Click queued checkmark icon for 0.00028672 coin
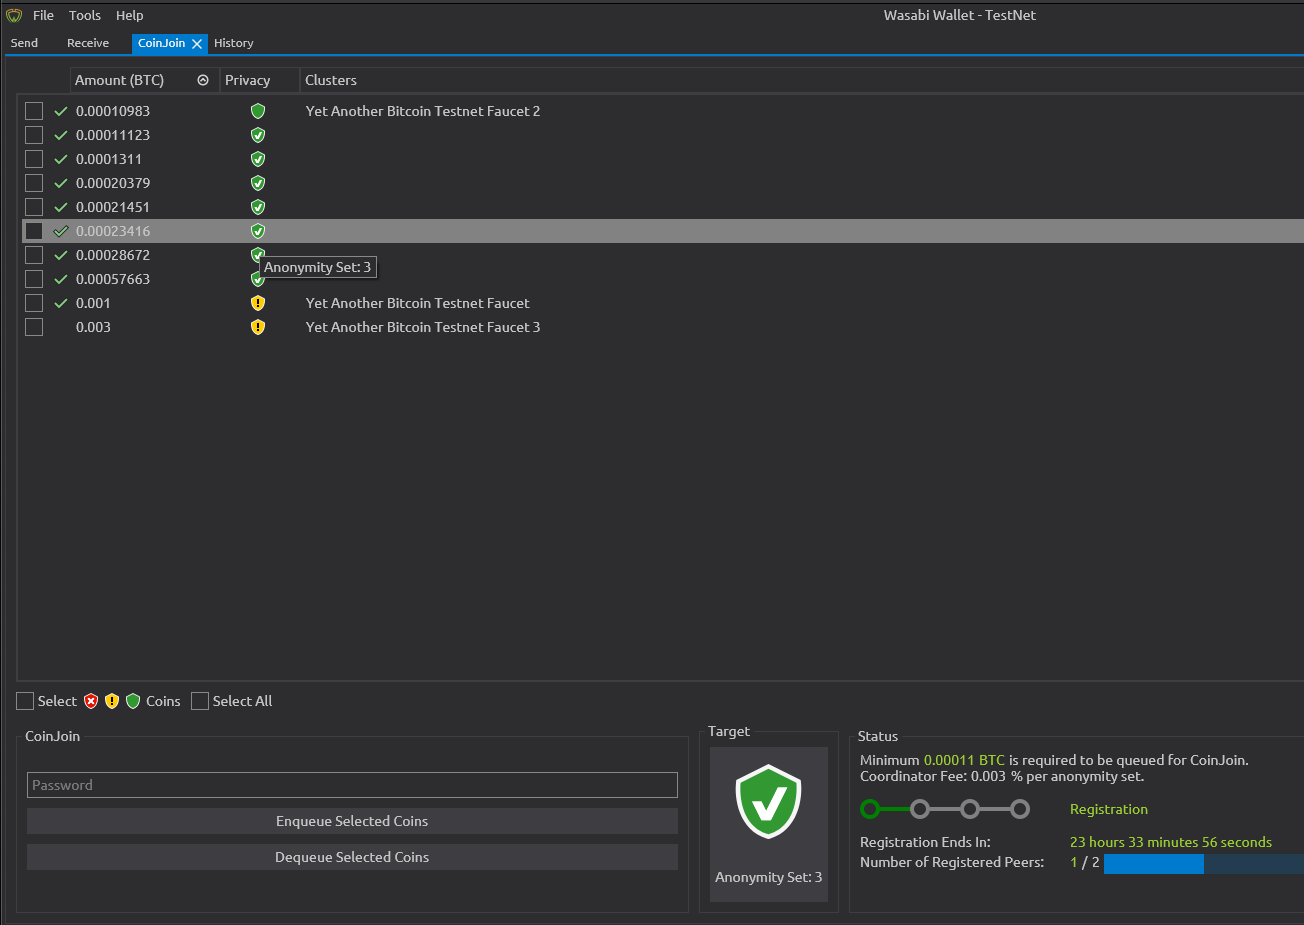The image size is (1304, 925). (61, 255)
